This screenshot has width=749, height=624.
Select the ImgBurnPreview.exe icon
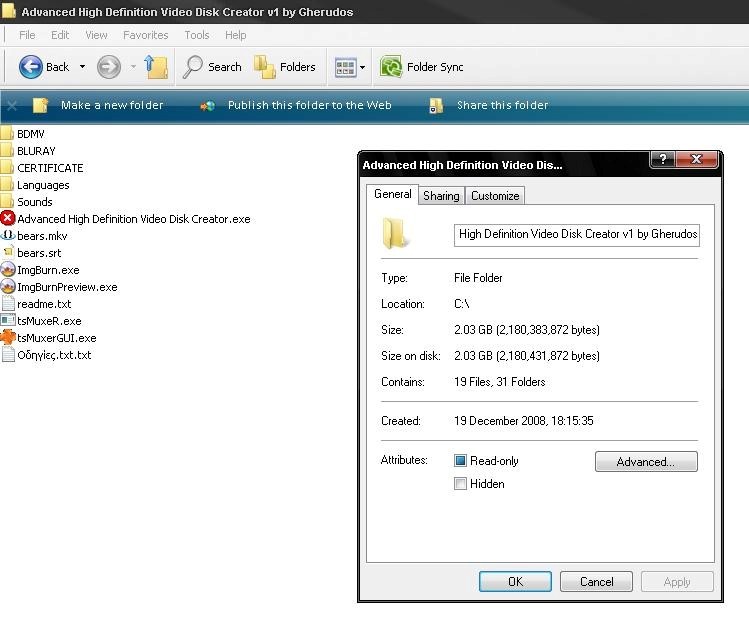pyautogui.click(x=8, y=287)
